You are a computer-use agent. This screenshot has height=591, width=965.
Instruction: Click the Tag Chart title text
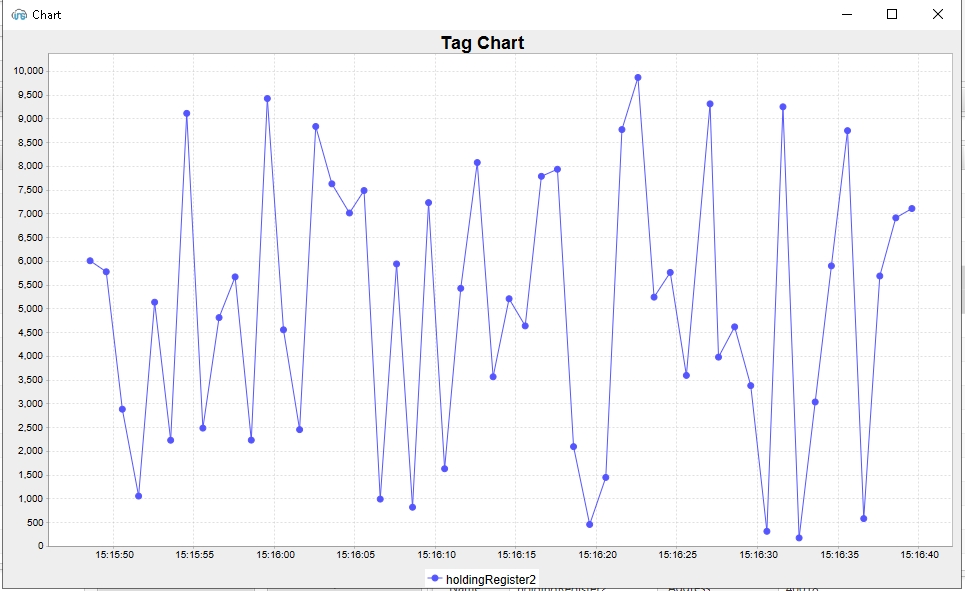[482, 43]
